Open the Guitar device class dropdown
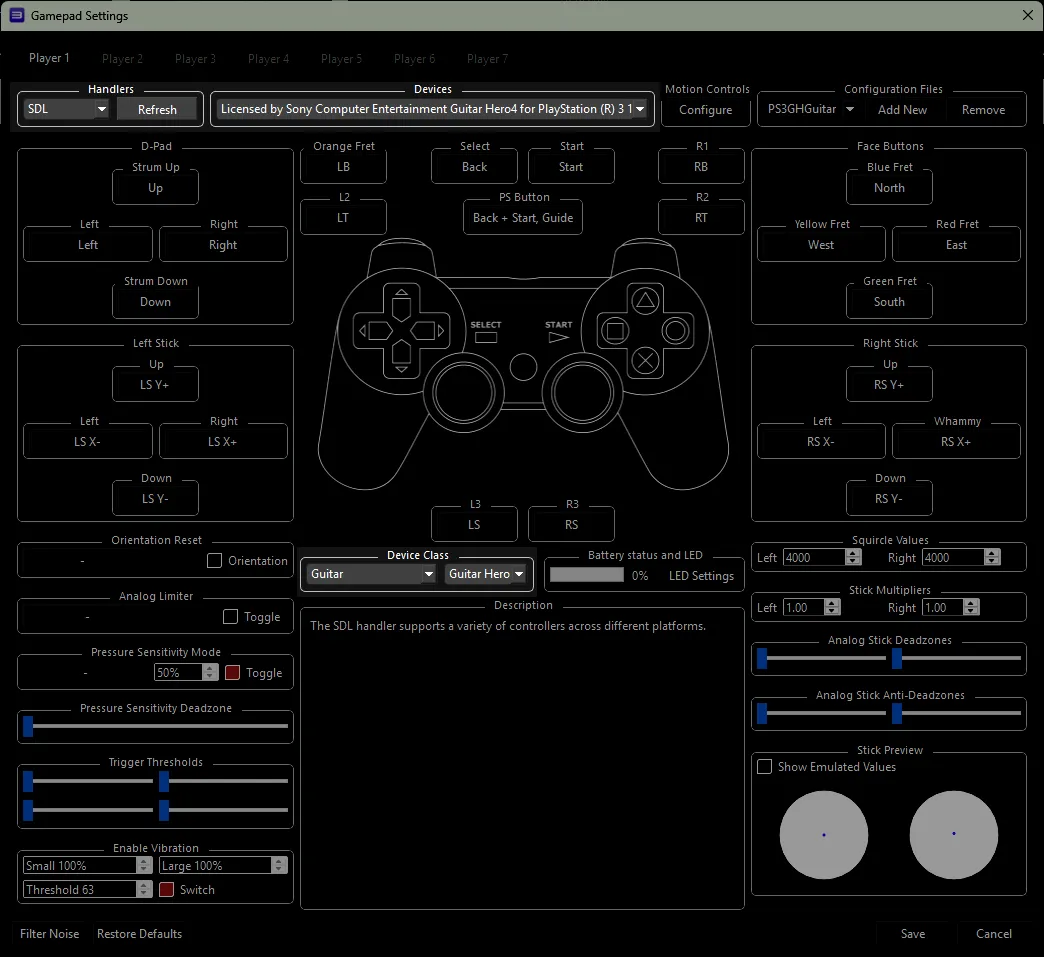Viewport: 1044px width, 957px height. pos(371,573)
